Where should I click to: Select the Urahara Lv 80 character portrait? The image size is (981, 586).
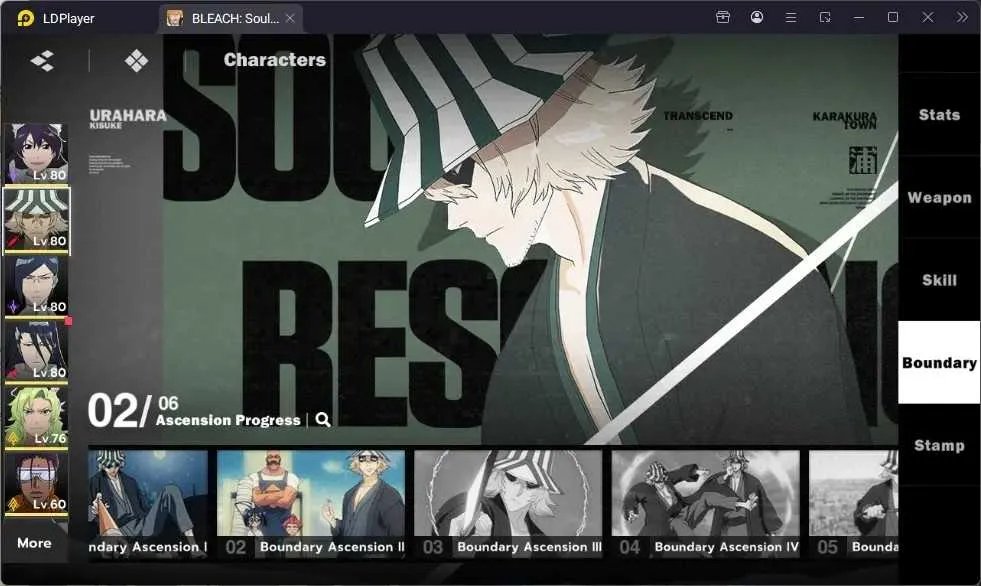coord(36,220)
